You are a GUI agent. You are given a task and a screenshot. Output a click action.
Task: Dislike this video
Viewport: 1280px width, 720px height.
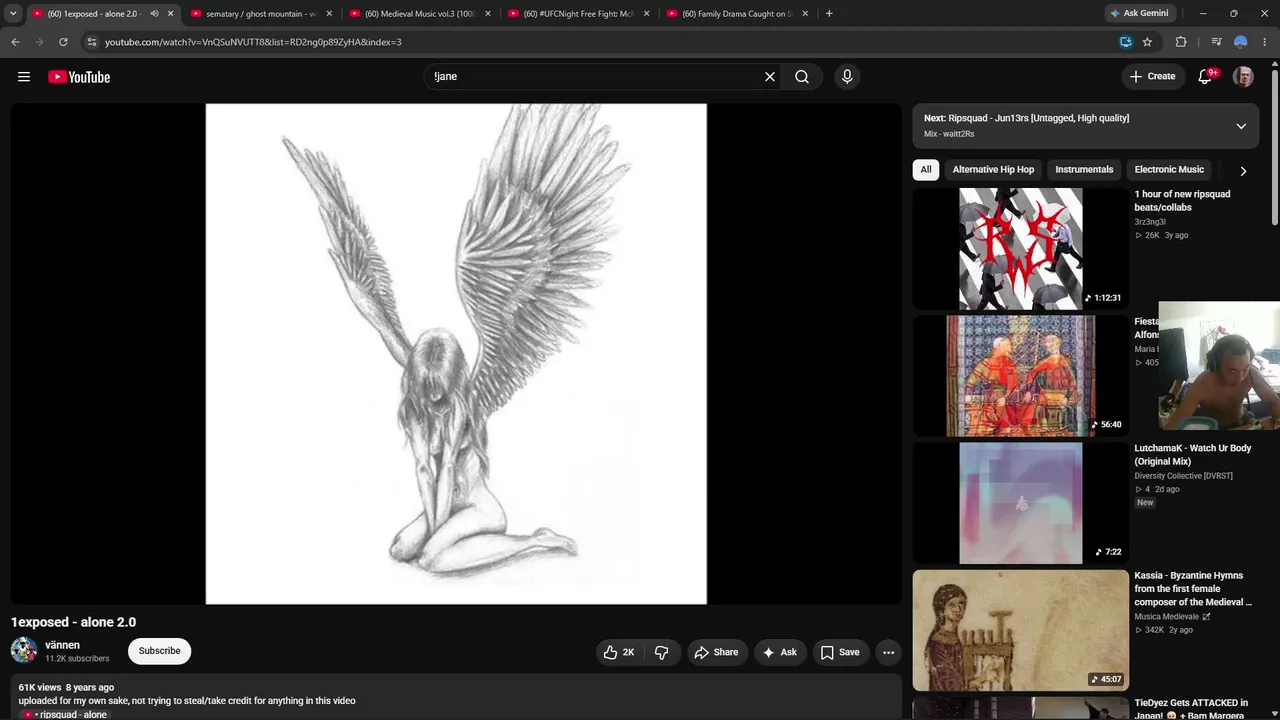click(x=662, y=652)
